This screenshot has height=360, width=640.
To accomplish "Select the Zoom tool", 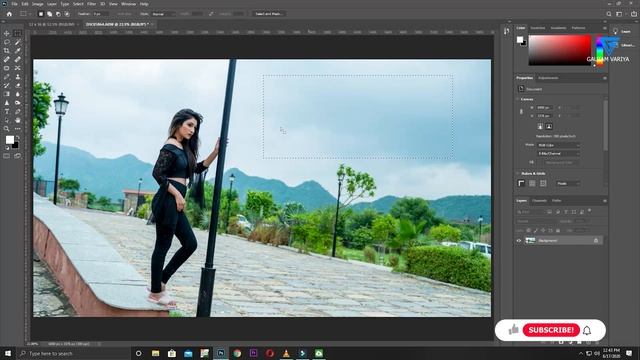I will pos(7,129).
